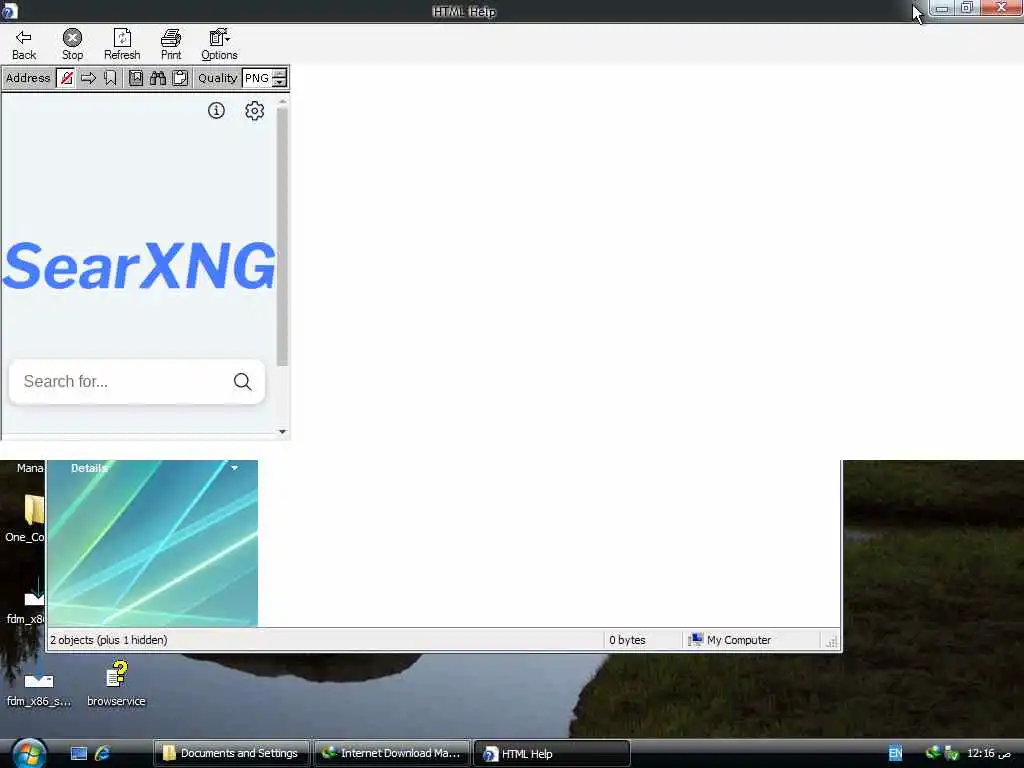Screen dimensions: 1024x768
Task: Click the crossed-out lock icon next to Address
Action: 66,78
